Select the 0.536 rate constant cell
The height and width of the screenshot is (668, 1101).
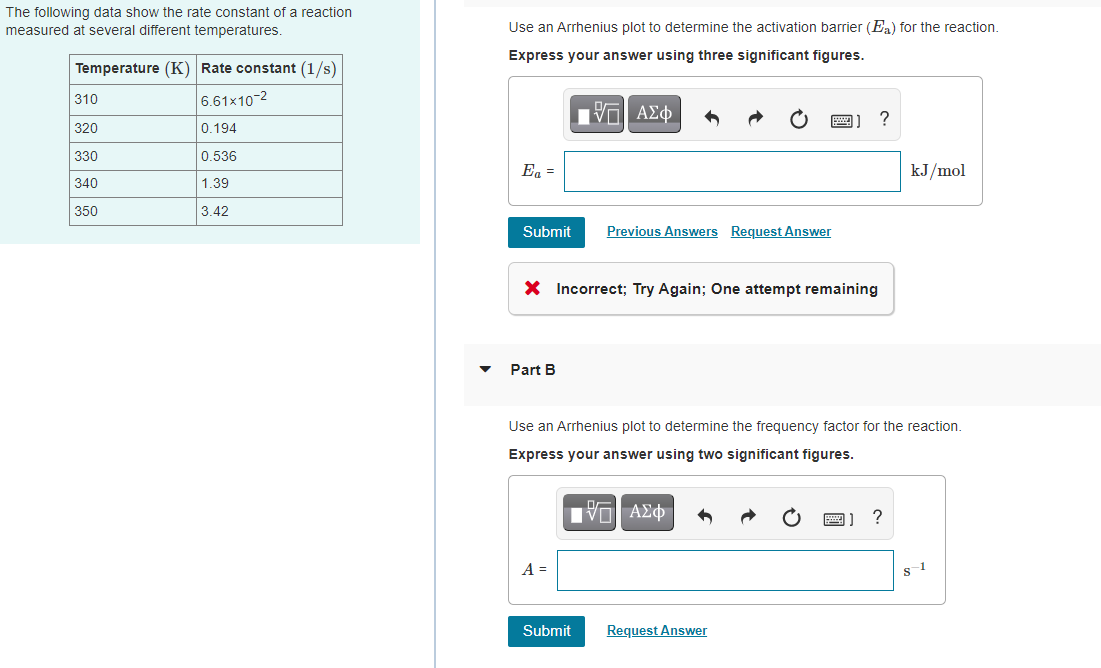click(270, 157)
